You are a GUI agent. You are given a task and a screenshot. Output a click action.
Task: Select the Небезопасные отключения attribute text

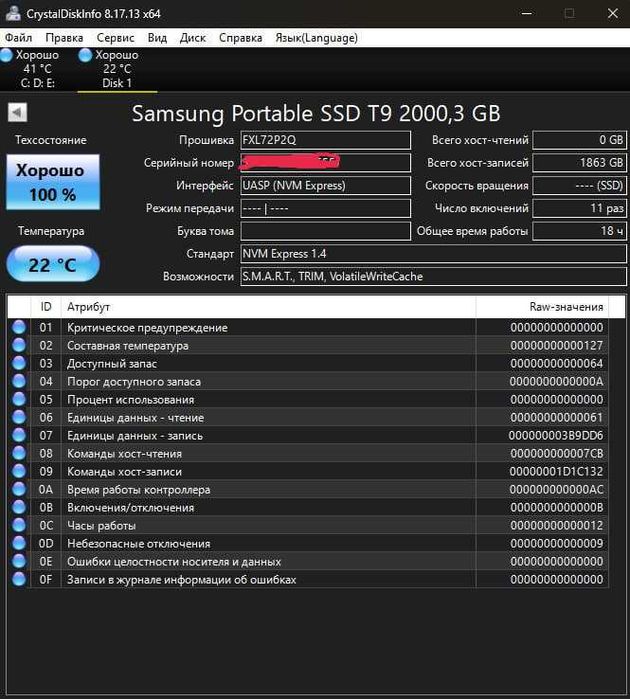(x=139, y=544)
